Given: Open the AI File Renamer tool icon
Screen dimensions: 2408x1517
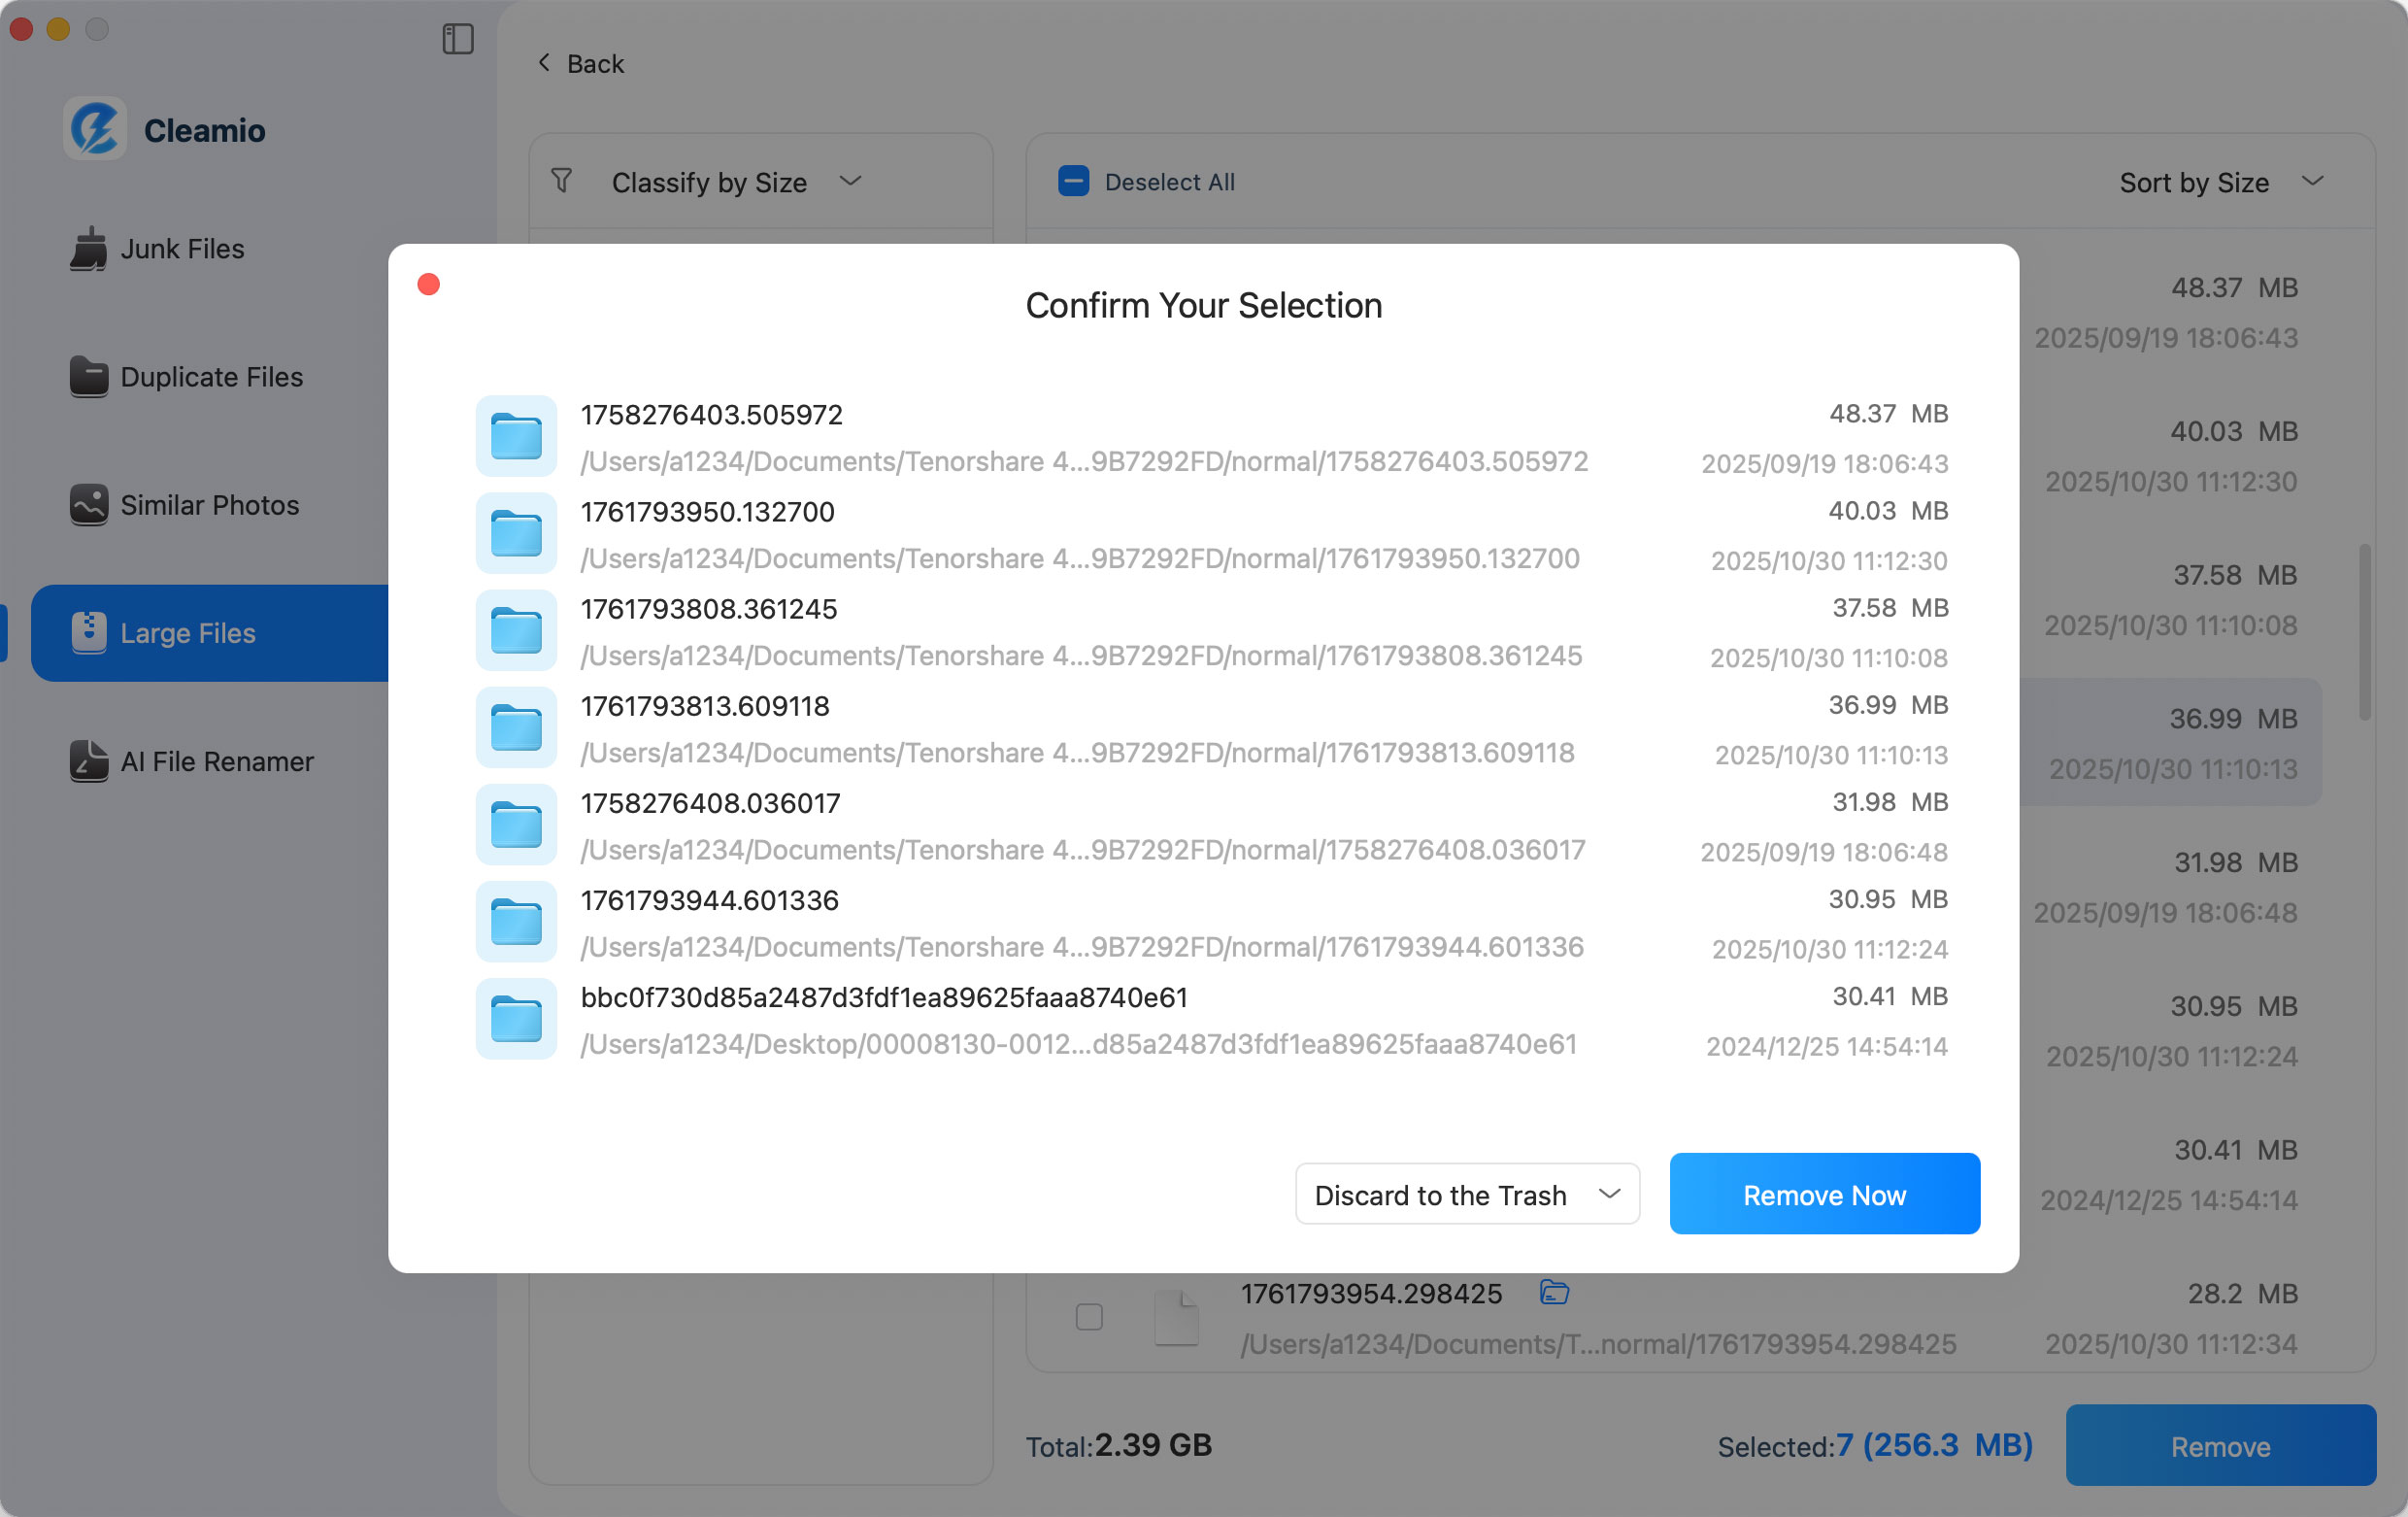Looking at the screenshot, I should [x=89, y=761].
